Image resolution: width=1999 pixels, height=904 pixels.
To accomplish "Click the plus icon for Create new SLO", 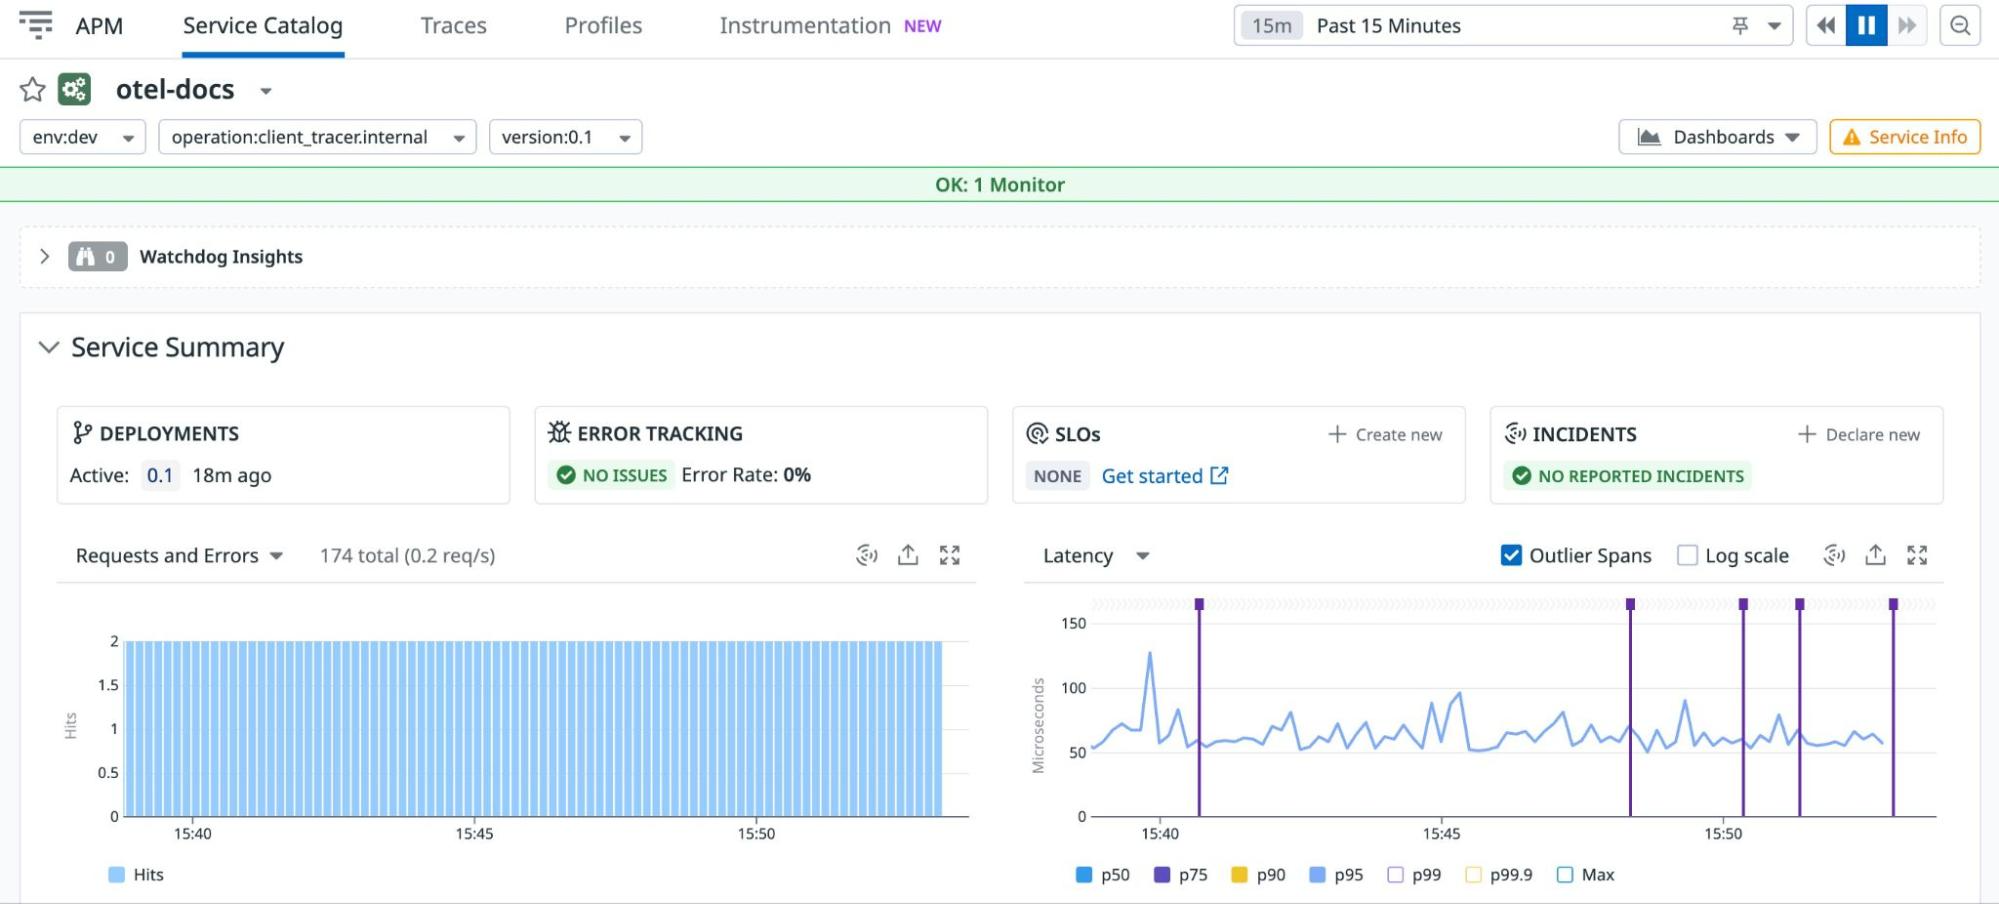I will [x=1337, y=434].
